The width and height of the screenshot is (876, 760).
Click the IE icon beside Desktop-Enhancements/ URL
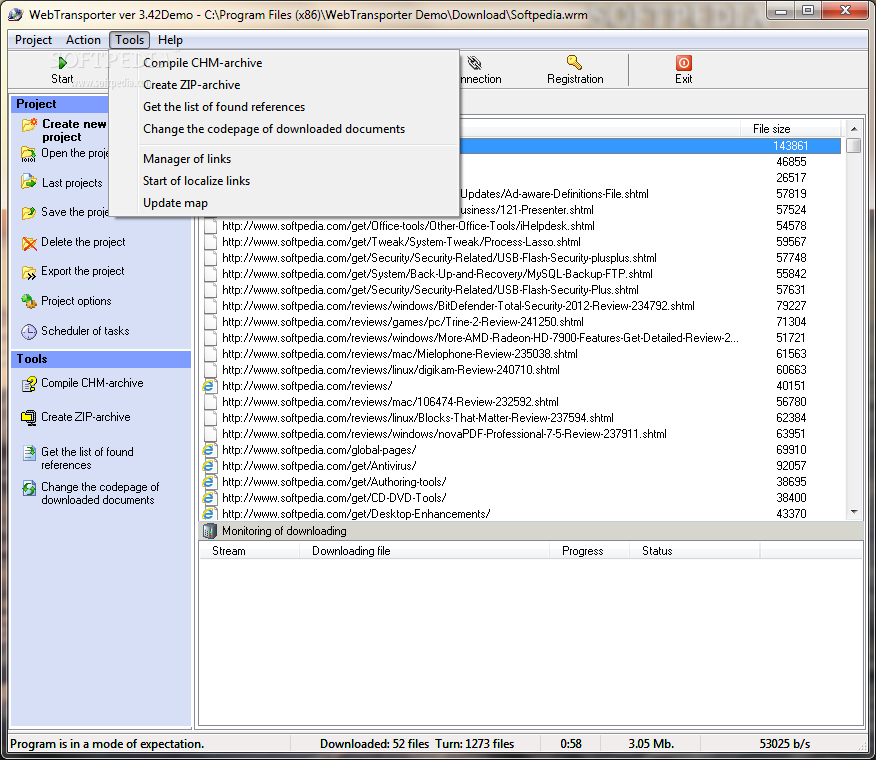point(209,514)
